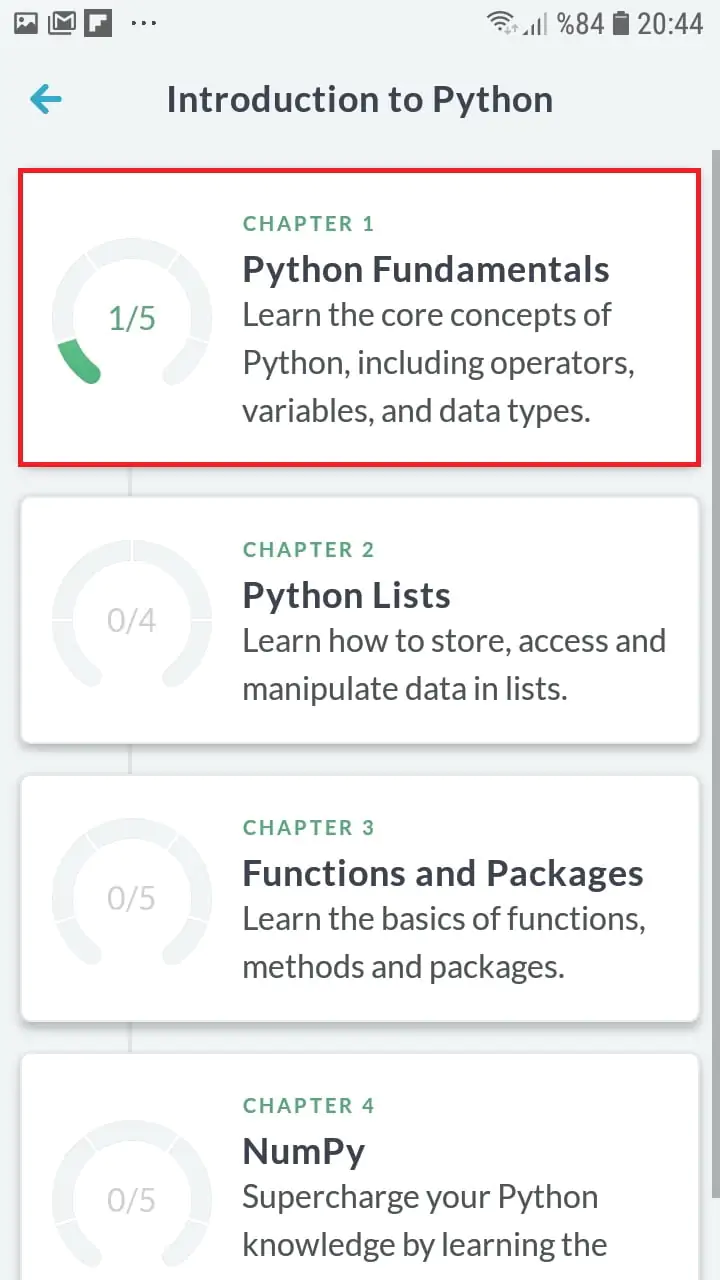Tap the three-dots notification overflow icon
Viewport: 720px width, 1280px height.
(x=144, y=23)
